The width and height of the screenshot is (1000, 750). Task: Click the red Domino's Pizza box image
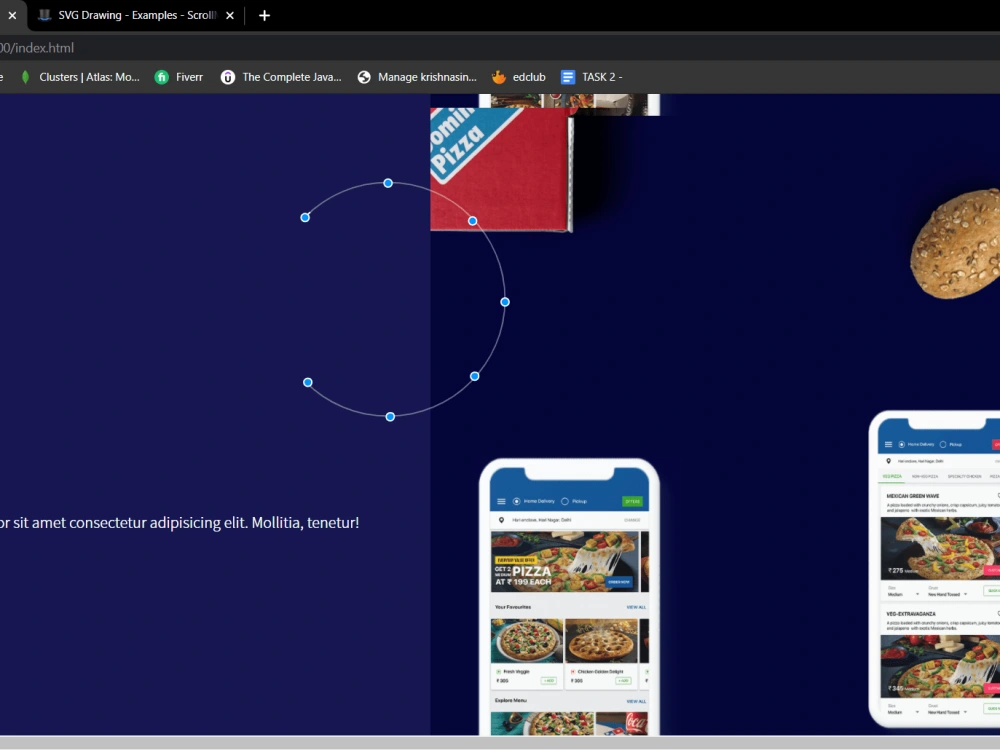pos(501,169)
